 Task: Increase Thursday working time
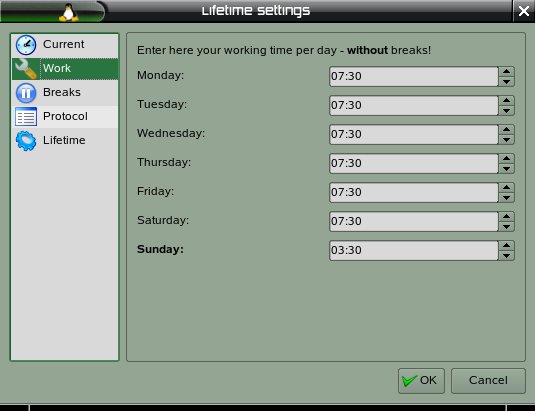click(506, 158)
